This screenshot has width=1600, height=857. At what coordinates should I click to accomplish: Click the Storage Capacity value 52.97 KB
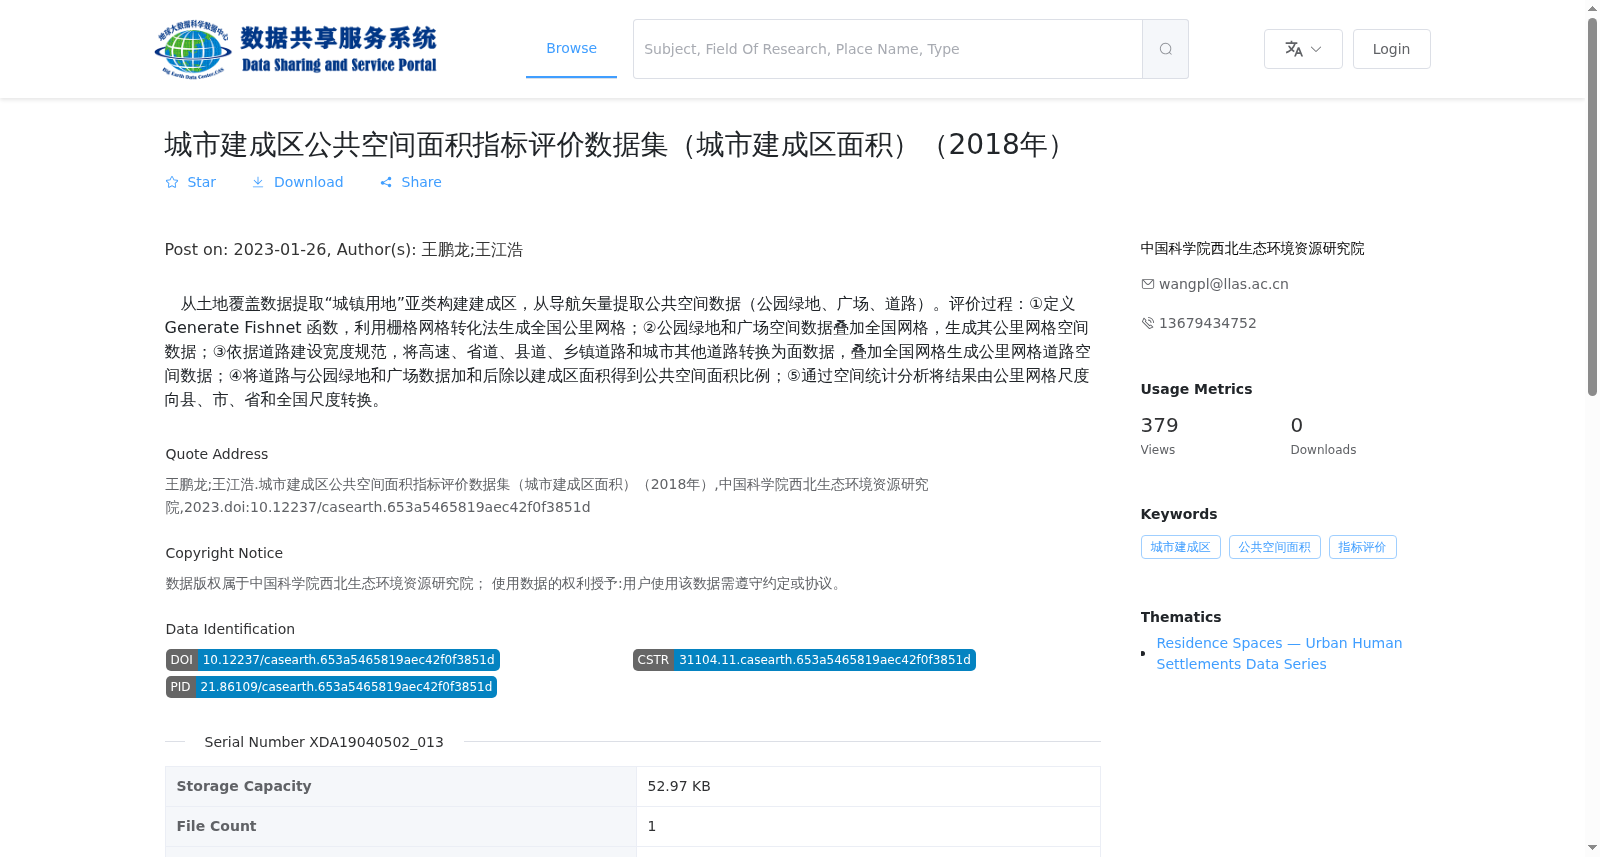click(679, 786)
